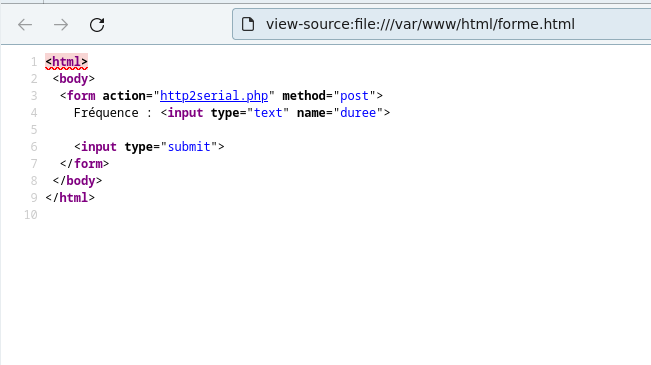Click the <body> opening tag on line 2
The width and height of the screenshot is (651, 365).
pos(73,79)
